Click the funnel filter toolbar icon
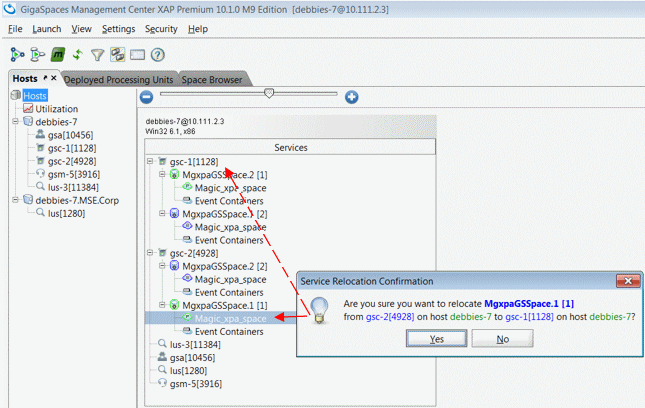645x408 pixels. (97, 55)
